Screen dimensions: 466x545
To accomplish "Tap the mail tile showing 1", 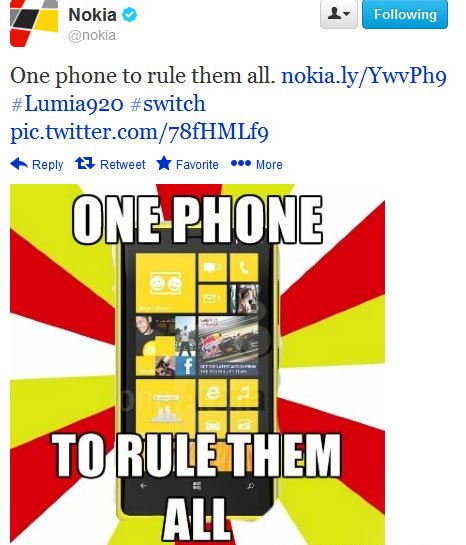I will pyautogui.click(x=212, y=299).
